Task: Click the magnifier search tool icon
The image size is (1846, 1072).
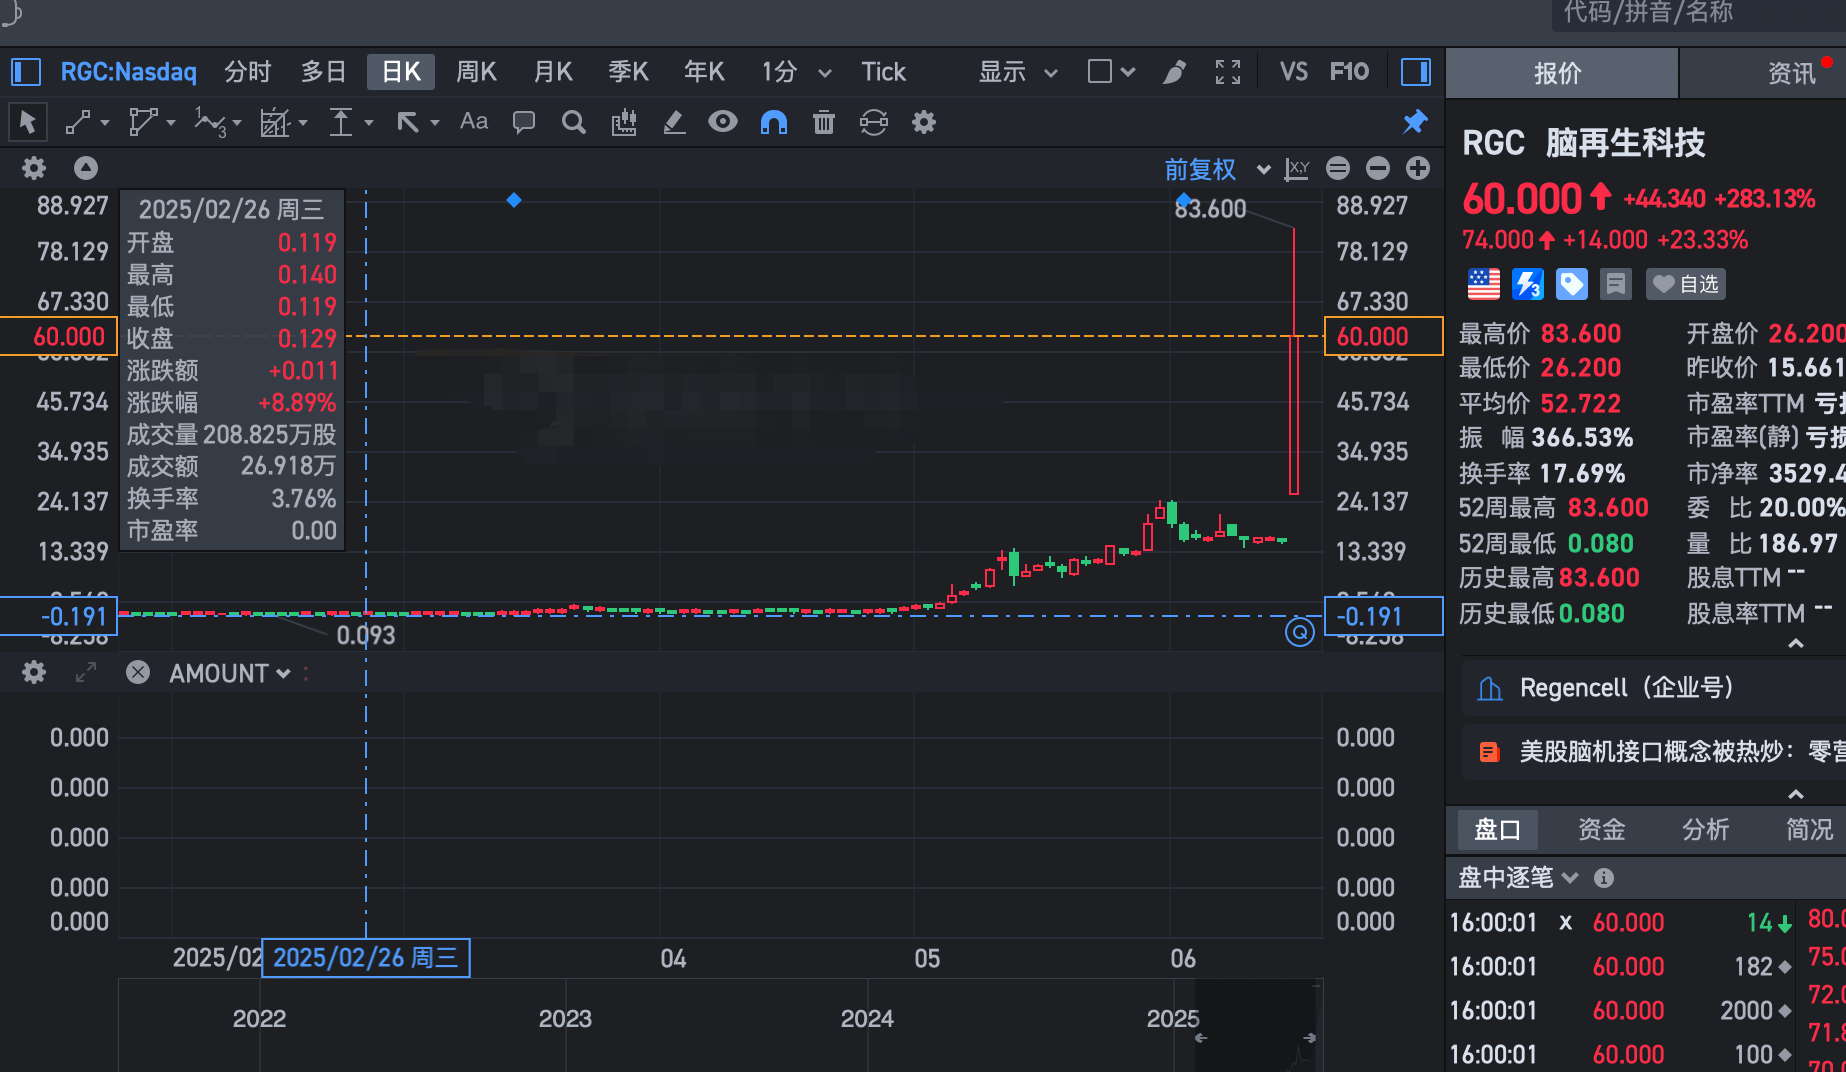Action: pyautogui.click(x=574, y=122)
